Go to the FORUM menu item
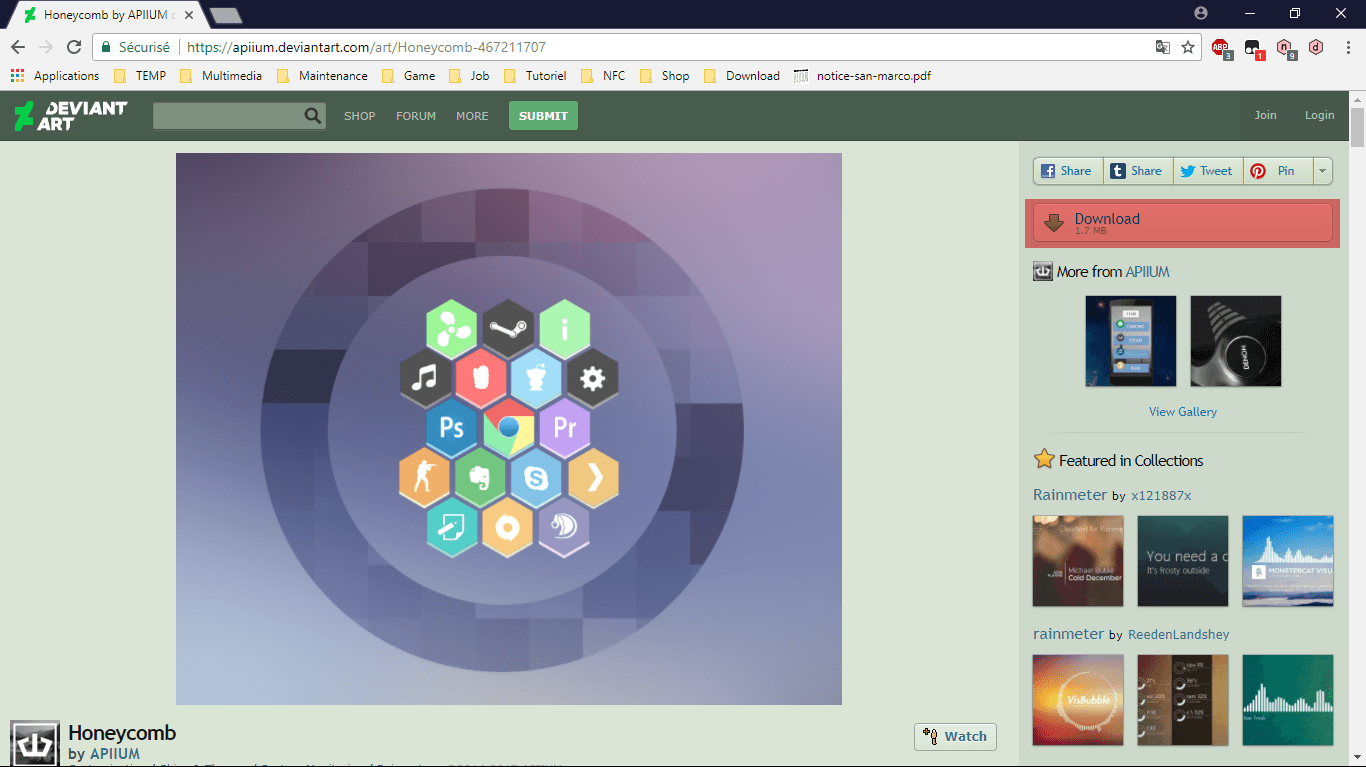The height and width of the screenshot is (767, 1366). tap(416, 116)
